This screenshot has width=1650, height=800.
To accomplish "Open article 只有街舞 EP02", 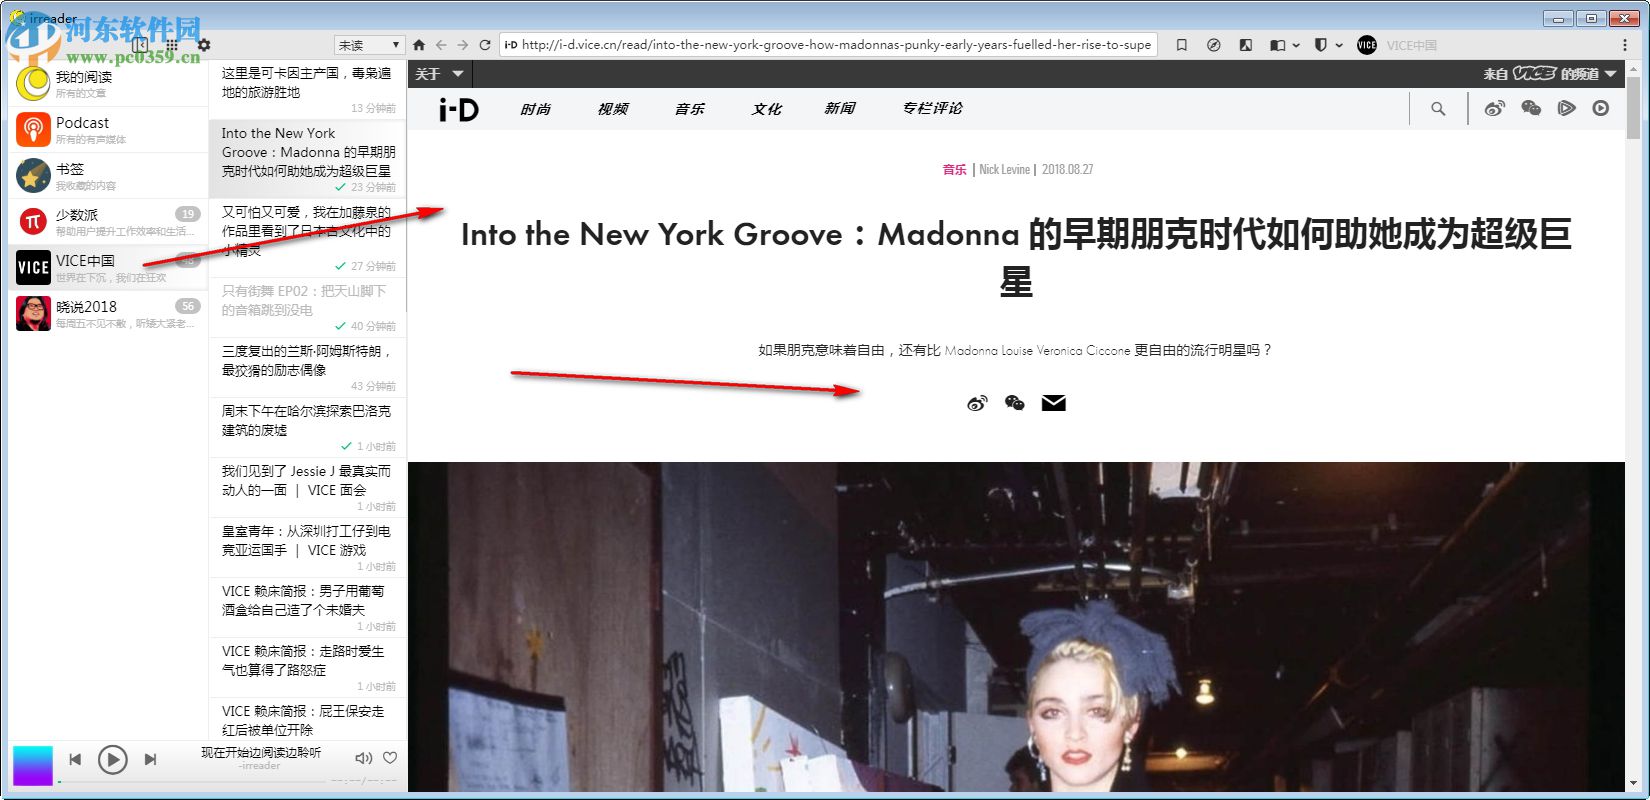I will [x=308, y=308].
